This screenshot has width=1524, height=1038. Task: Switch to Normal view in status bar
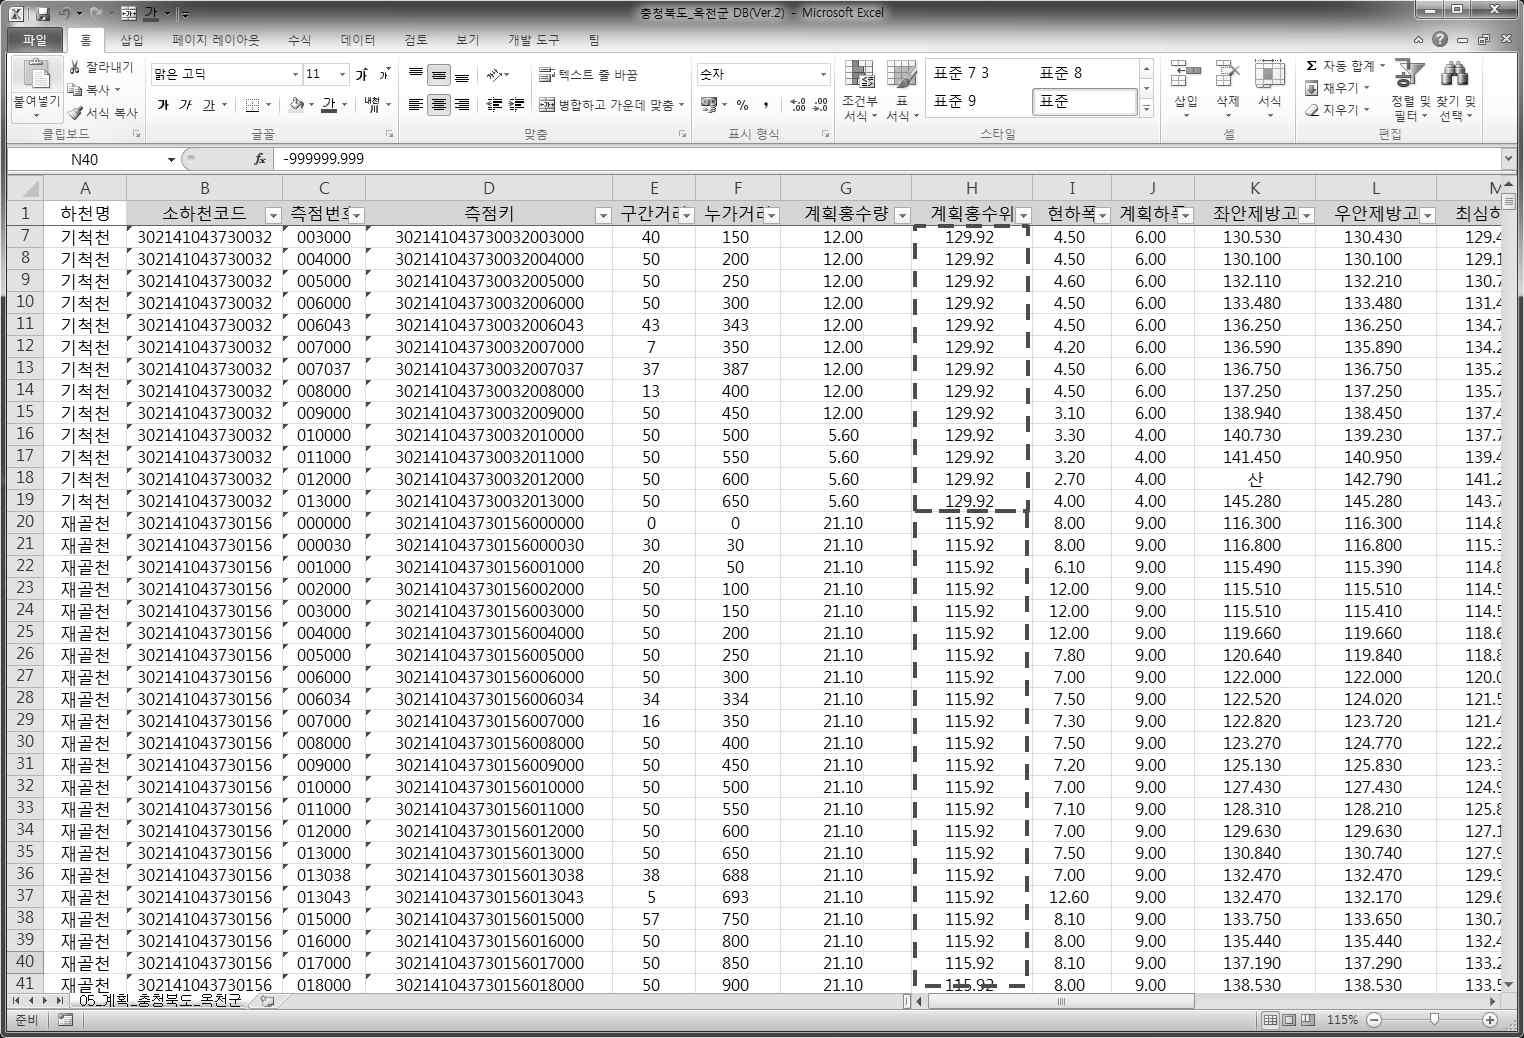click(1270, 1020)
